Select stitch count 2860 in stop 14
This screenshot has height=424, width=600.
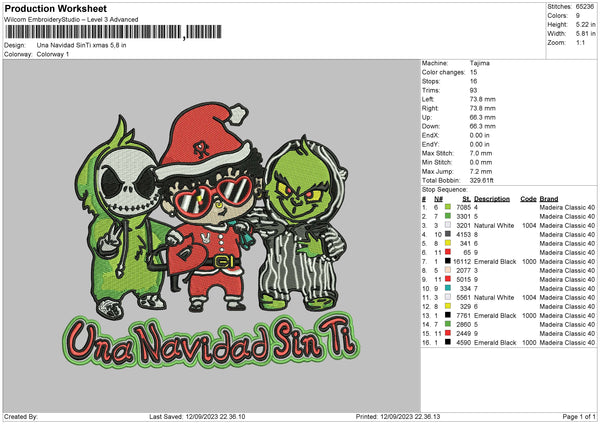tap(463, 325)
